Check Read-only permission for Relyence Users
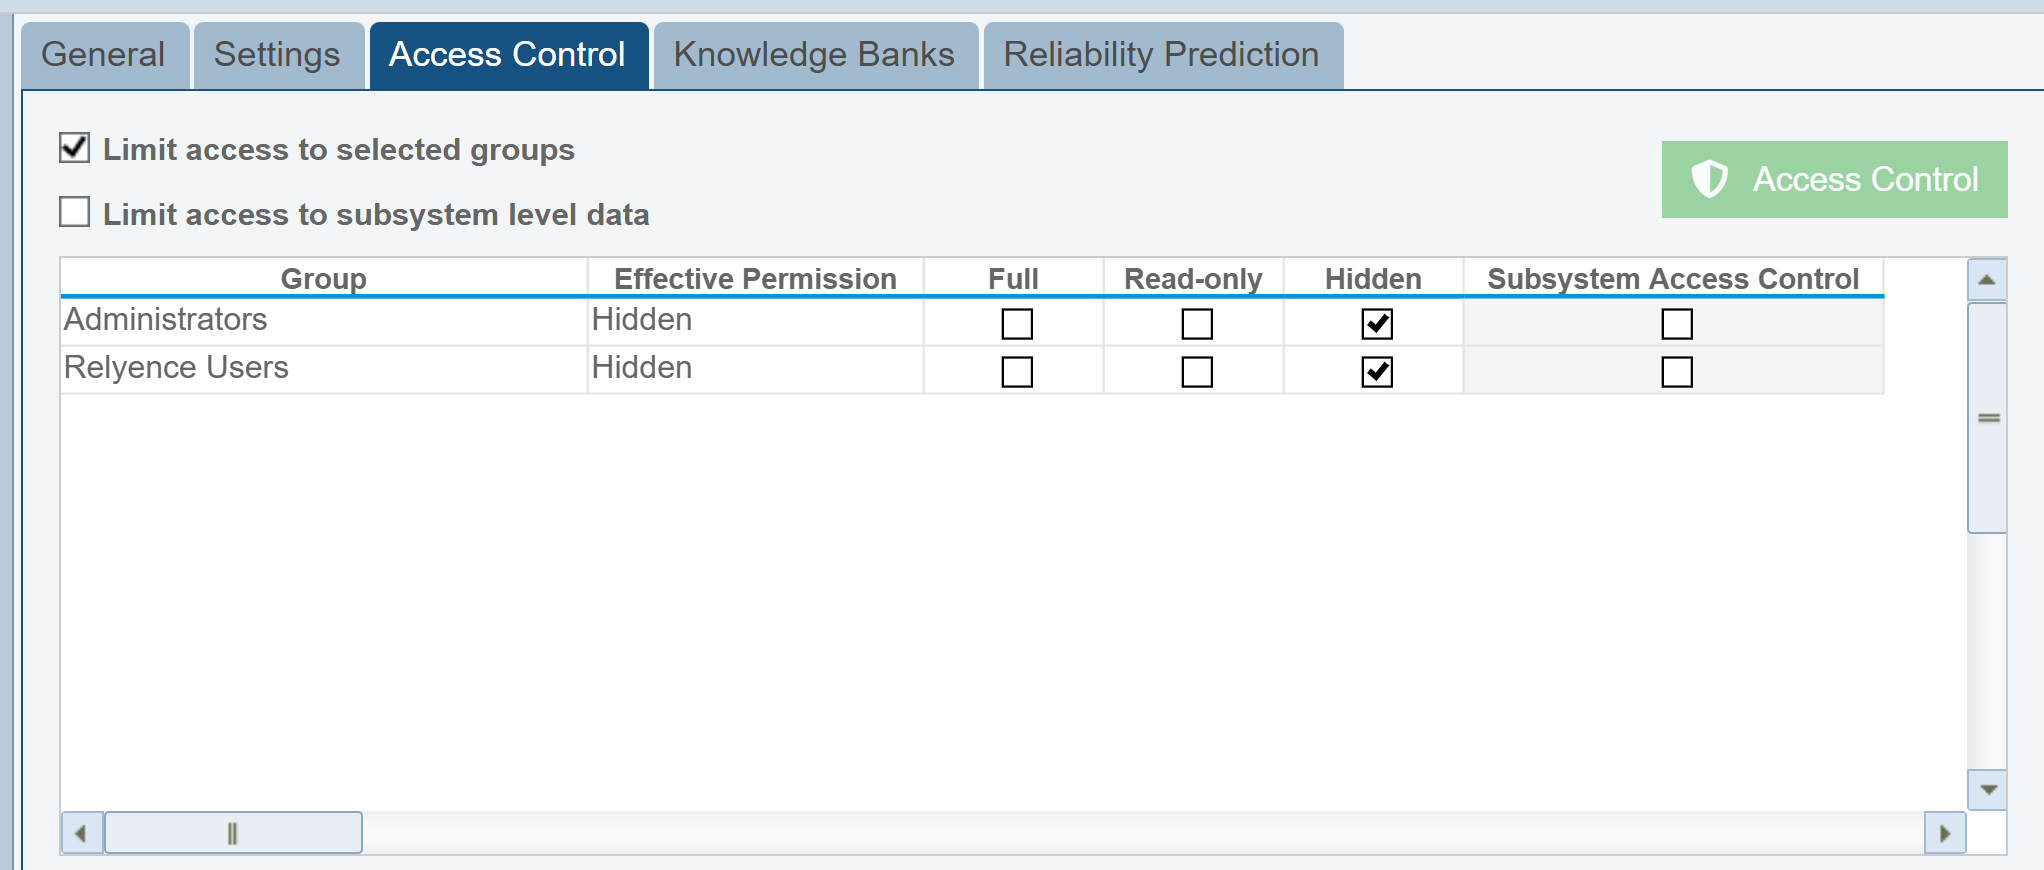2044x870 pixels. point(1197,372)
